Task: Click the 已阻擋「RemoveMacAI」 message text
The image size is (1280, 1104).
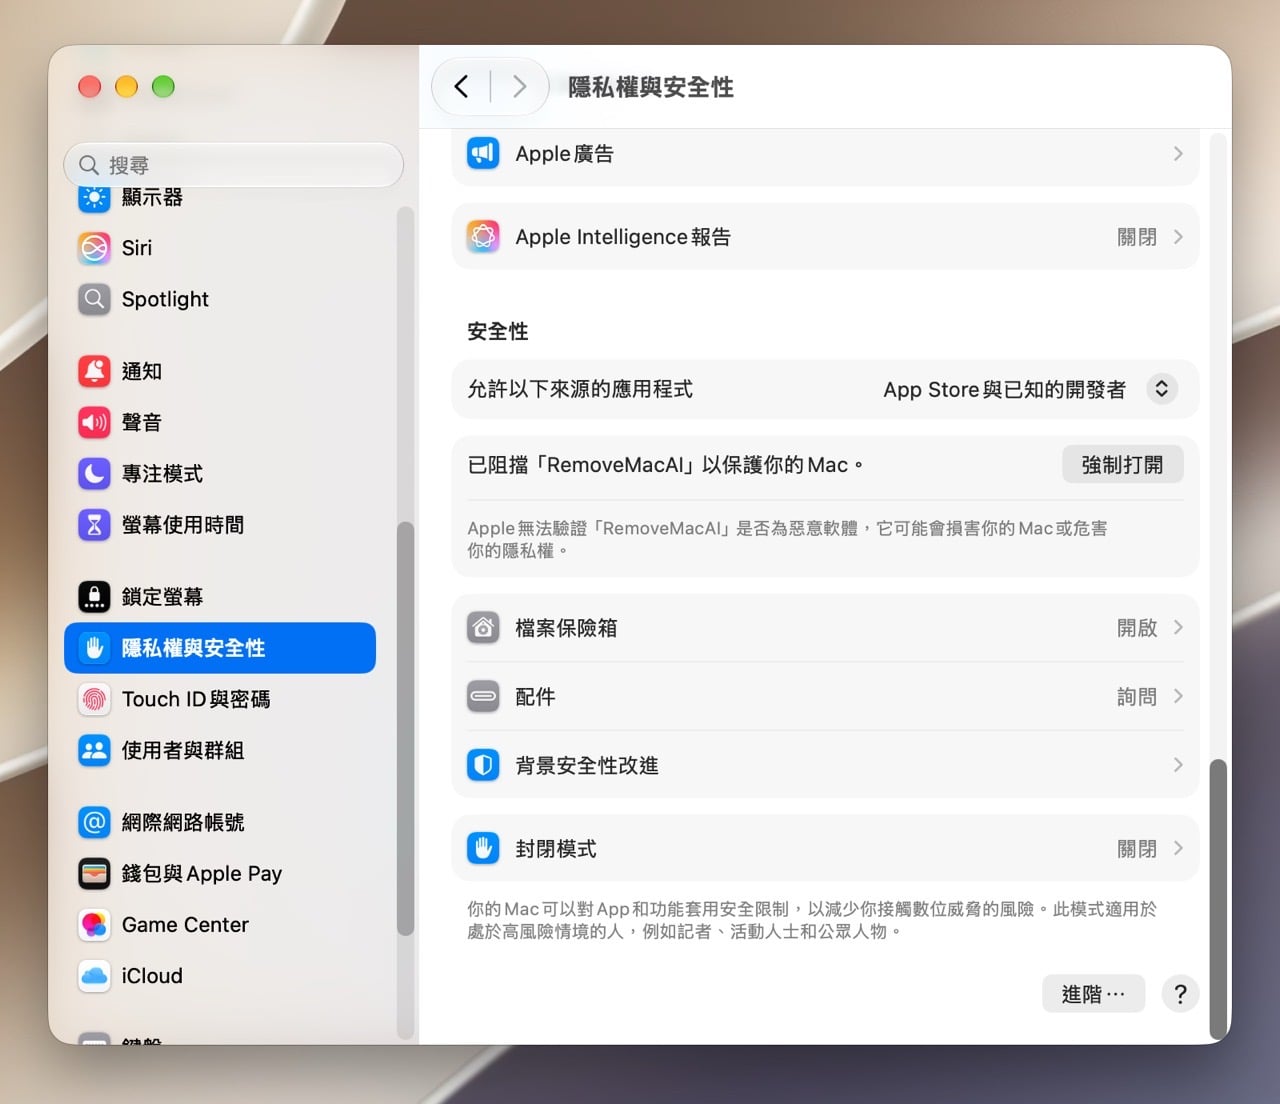Action: [x=666, y=465]
